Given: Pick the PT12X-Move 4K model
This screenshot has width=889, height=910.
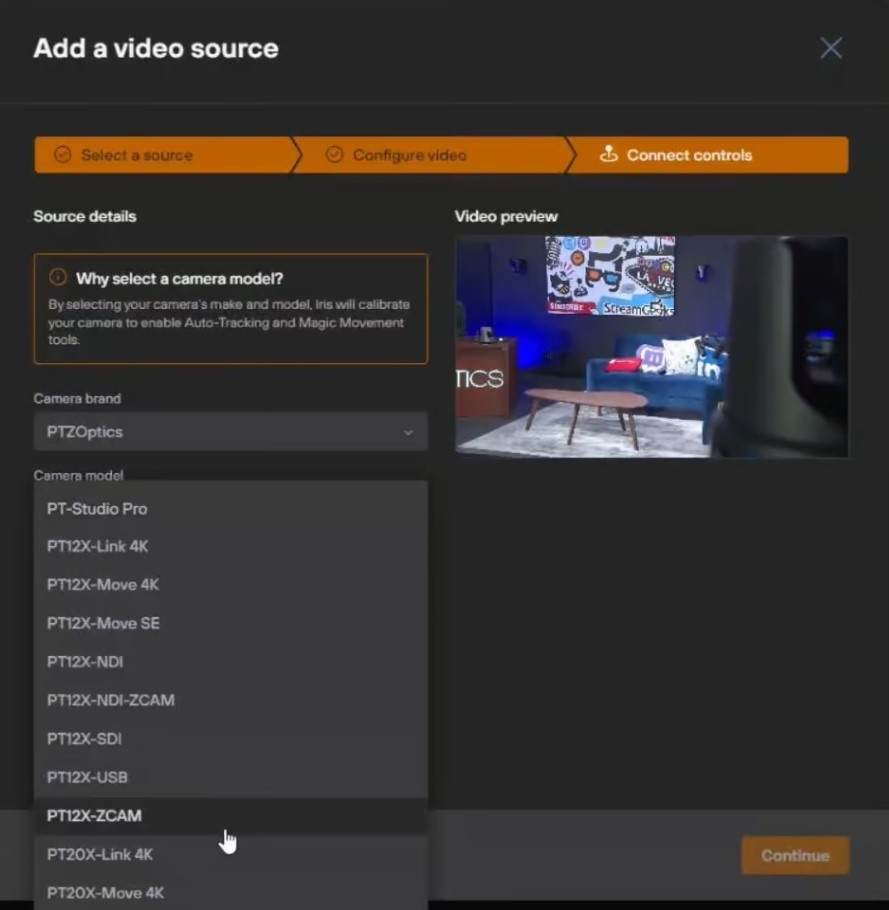Looking at the screenshot, I should click(103, 584).
